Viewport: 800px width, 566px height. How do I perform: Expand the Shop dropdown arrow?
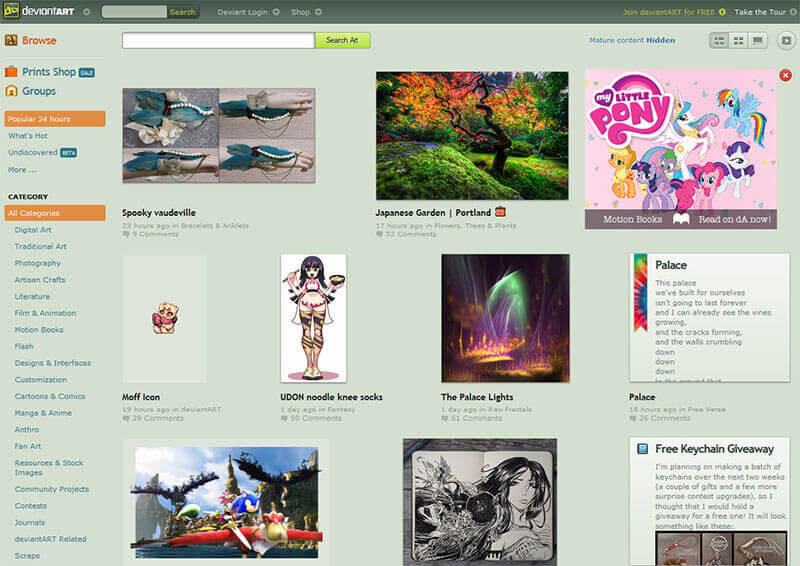point(318,12)
